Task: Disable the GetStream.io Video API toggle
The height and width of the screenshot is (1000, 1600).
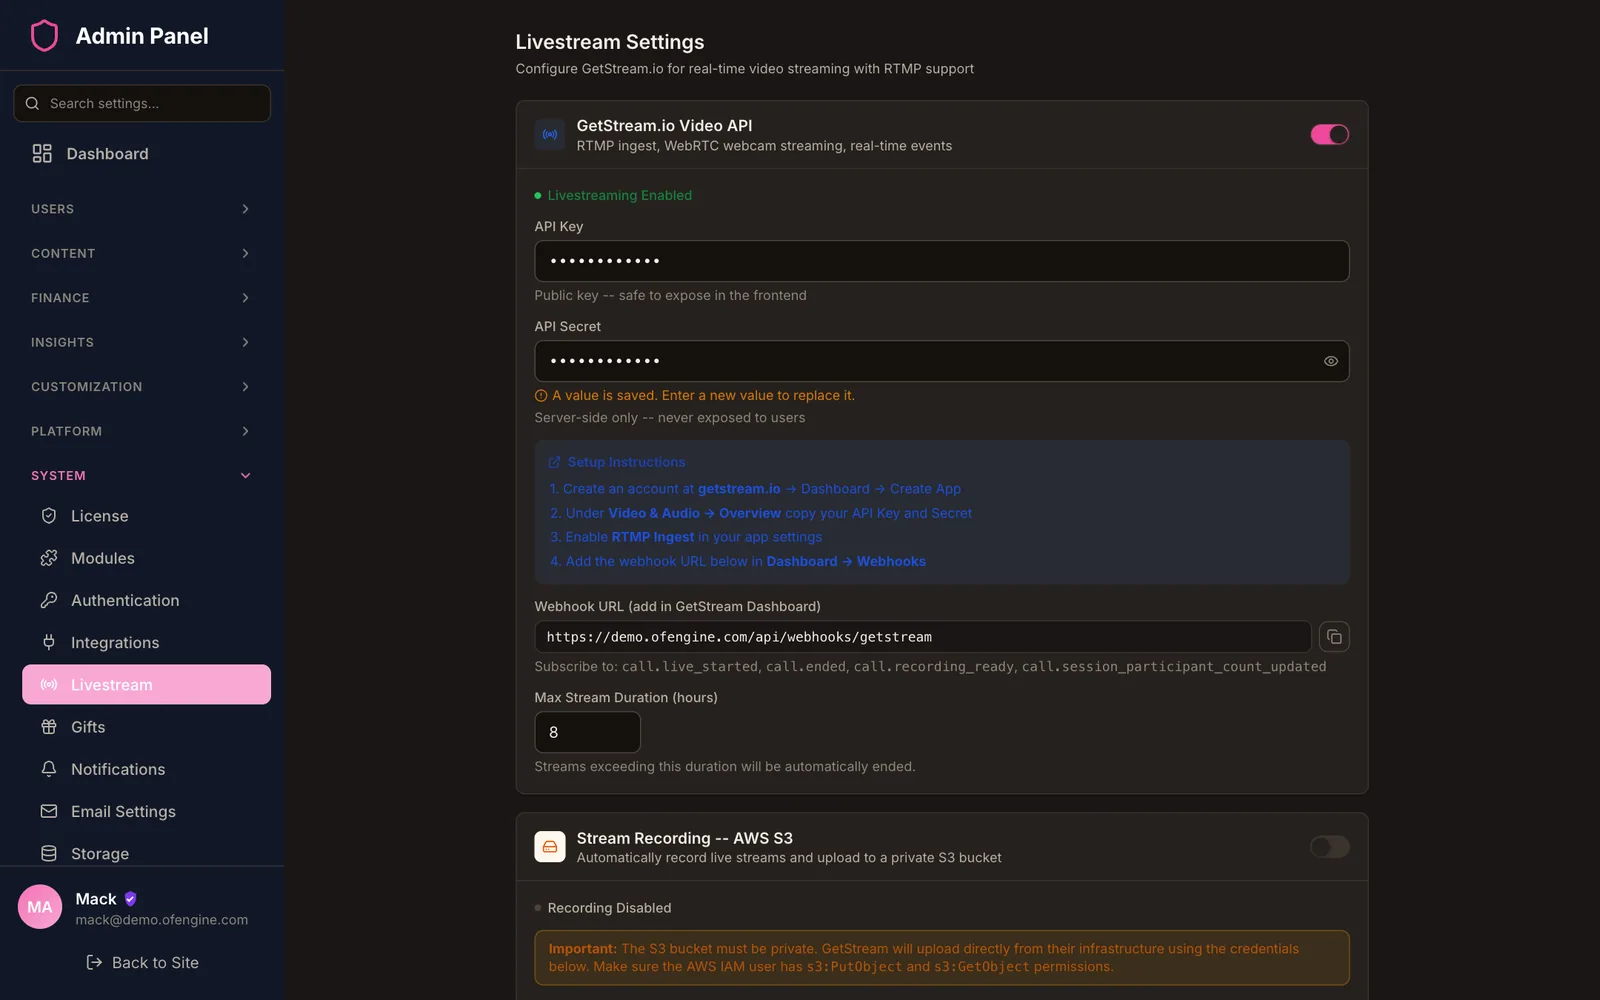Action: [x=1330, y=134]
